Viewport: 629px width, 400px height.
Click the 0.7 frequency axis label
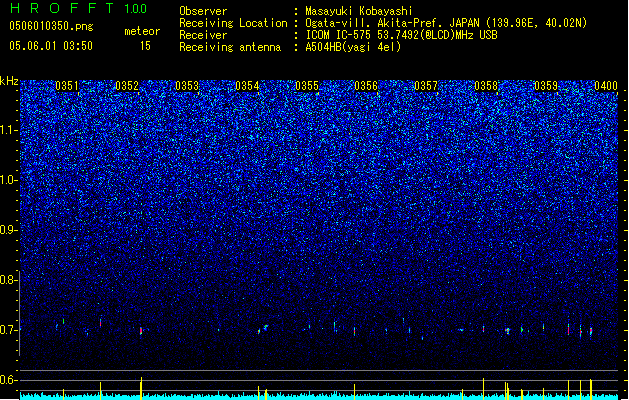pyautogui.click(x=9, y=330)
